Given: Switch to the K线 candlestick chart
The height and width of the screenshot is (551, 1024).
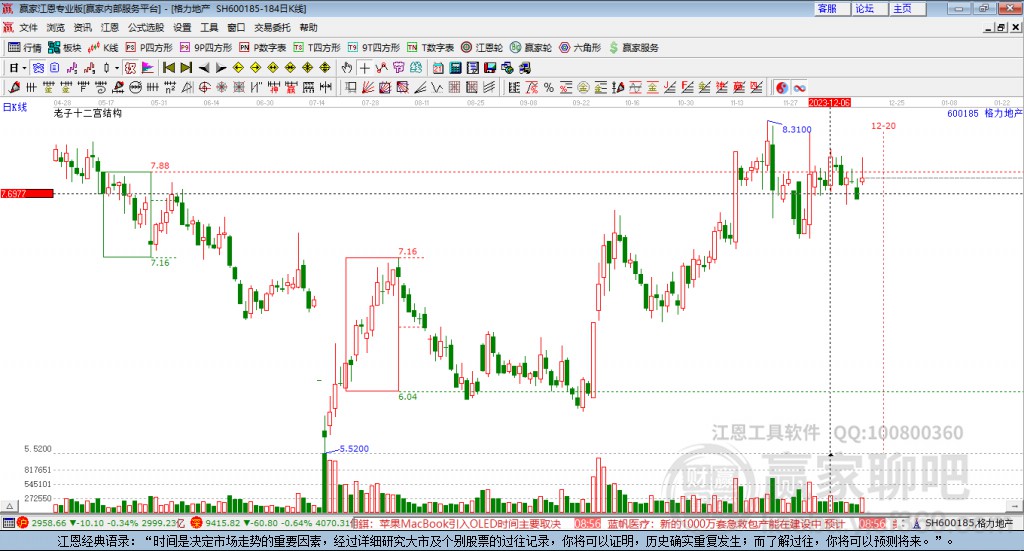Looking at the screenshot, I should coord(103,48).
